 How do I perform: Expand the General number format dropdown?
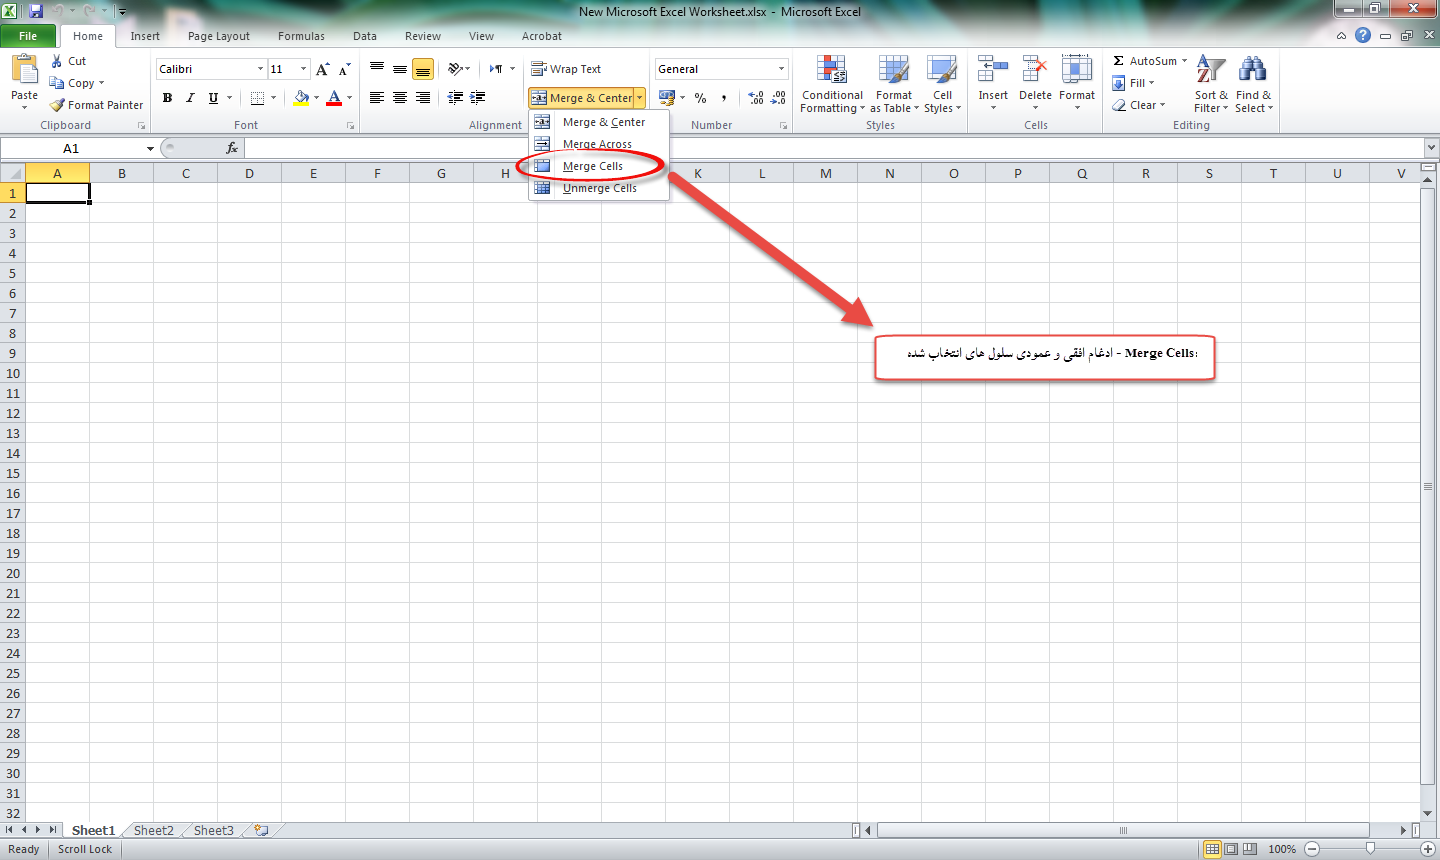tap(781, 69)
